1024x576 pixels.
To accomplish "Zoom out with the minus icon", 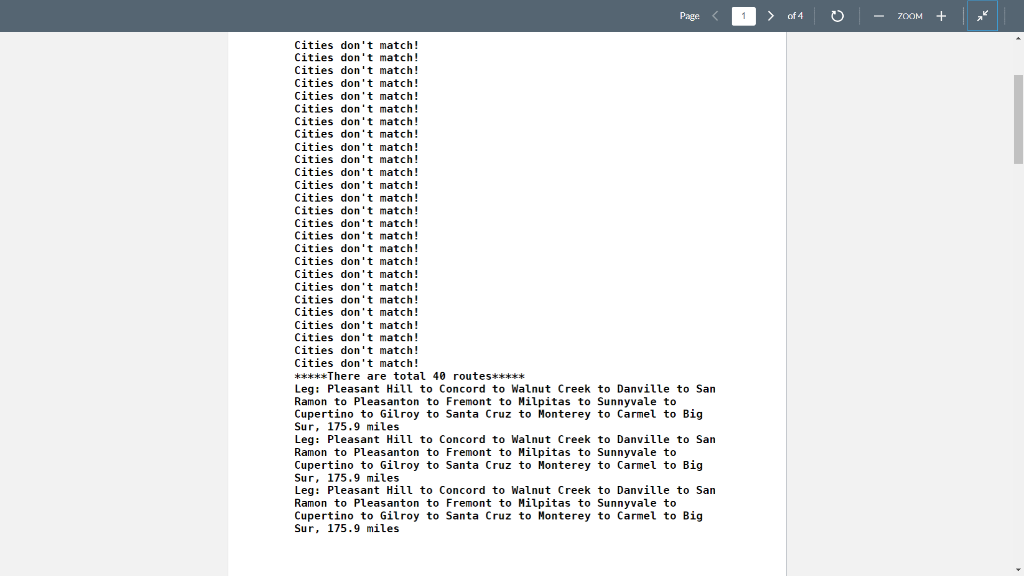I will click(878, 16).
